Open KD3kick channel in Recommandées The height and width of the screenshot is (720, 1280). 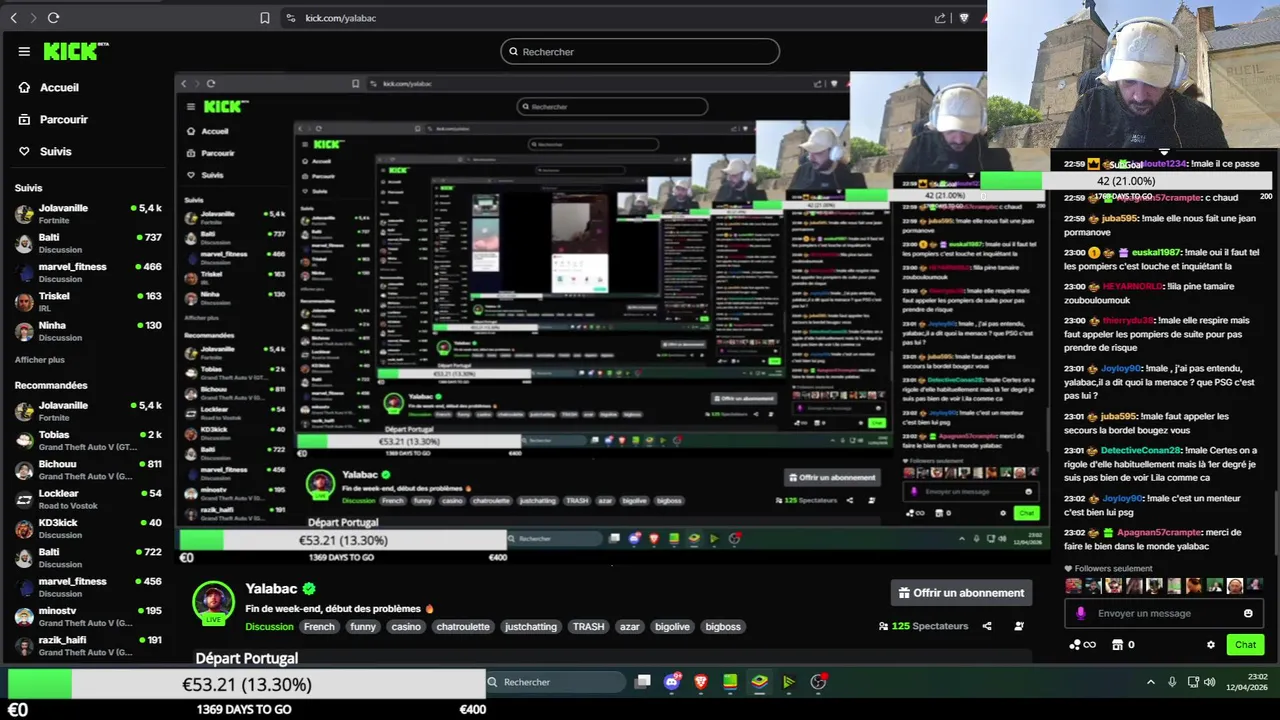88,528
